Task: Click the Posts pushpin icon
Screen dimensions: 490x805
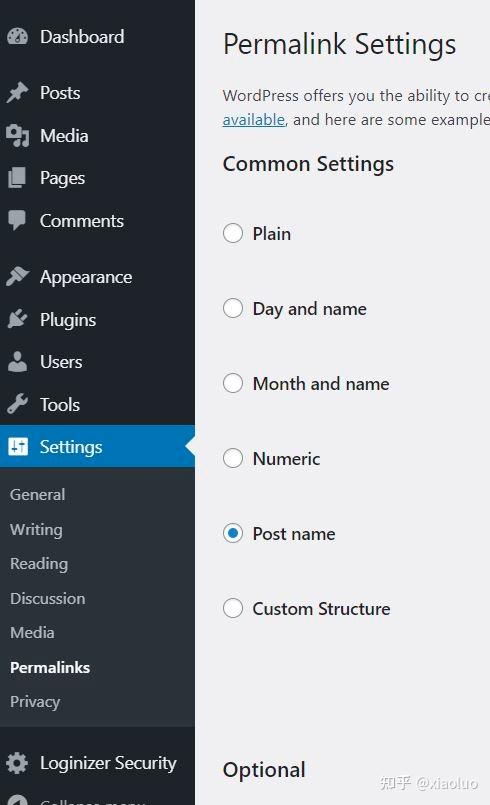Action: tap(17, 92)
